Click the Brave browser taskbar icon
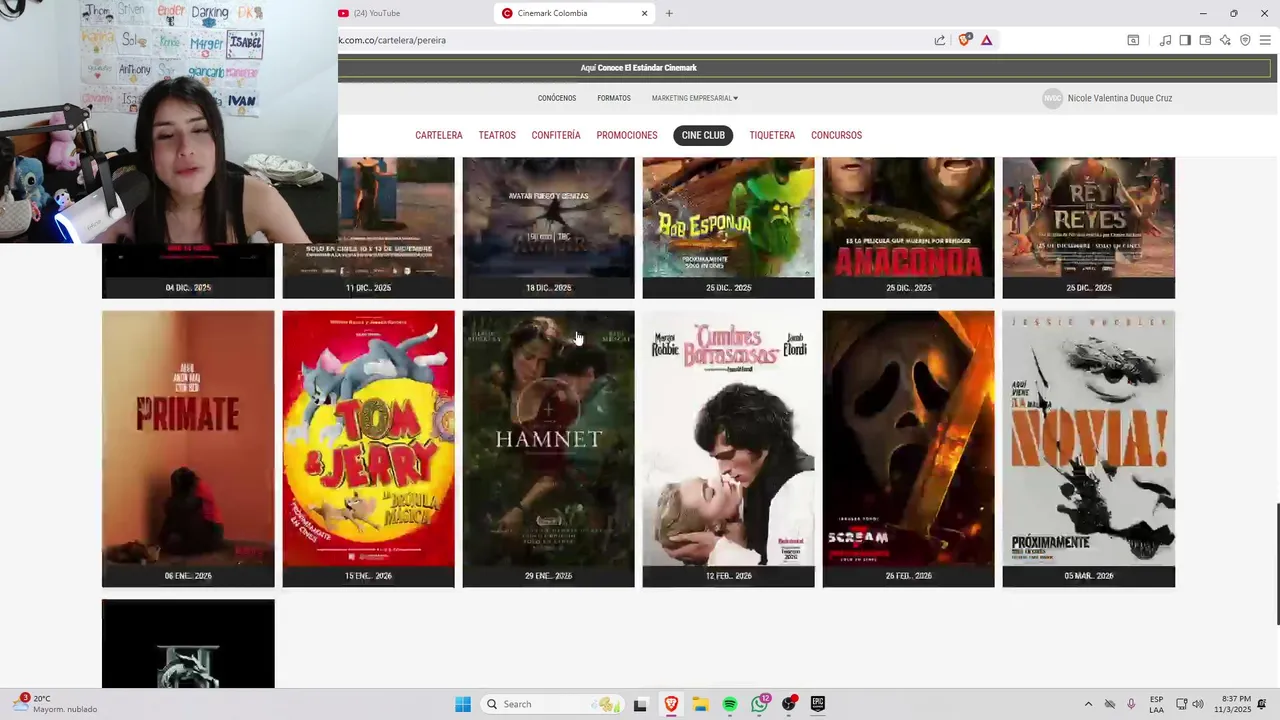 [x=671, y=704]
